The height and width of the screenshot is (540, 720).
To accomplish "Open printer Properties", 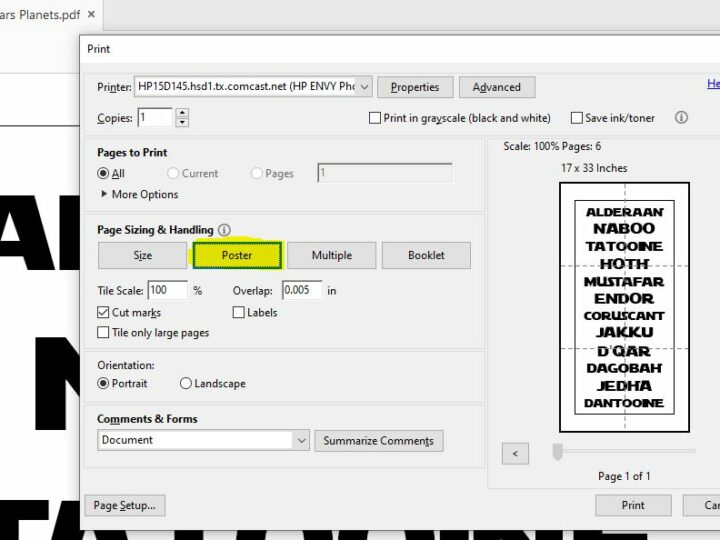I will [x=415, y=87].
